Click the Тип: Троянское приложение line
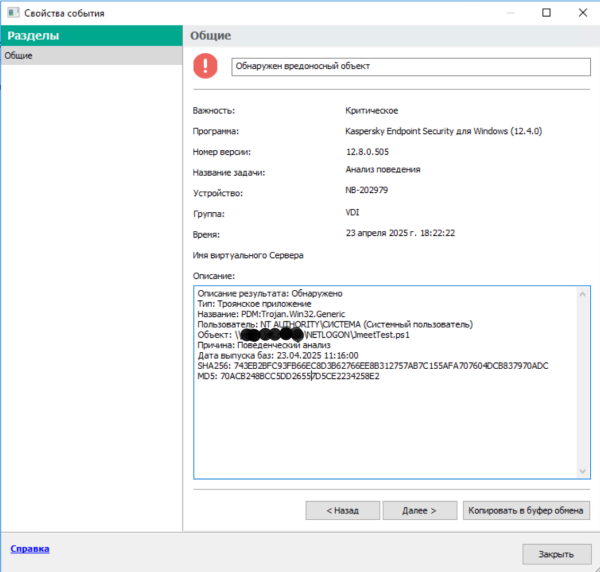 254,304
